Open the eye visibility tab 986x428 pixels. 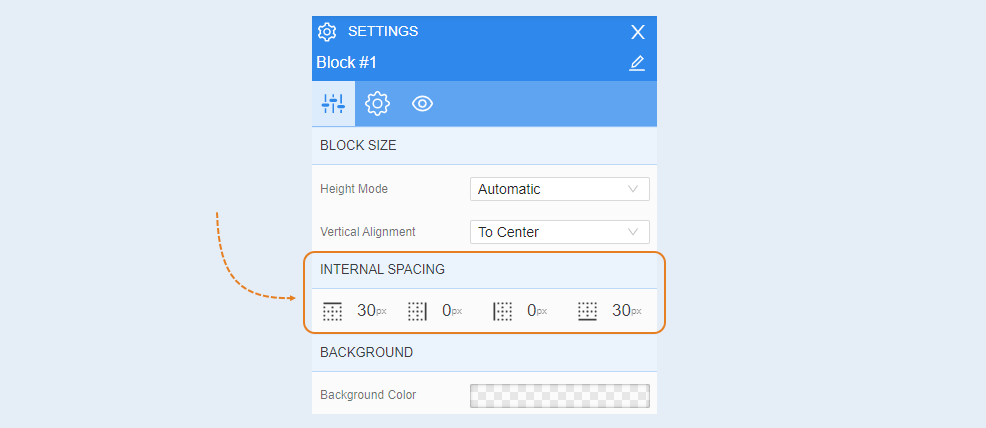tap(423, 104)
